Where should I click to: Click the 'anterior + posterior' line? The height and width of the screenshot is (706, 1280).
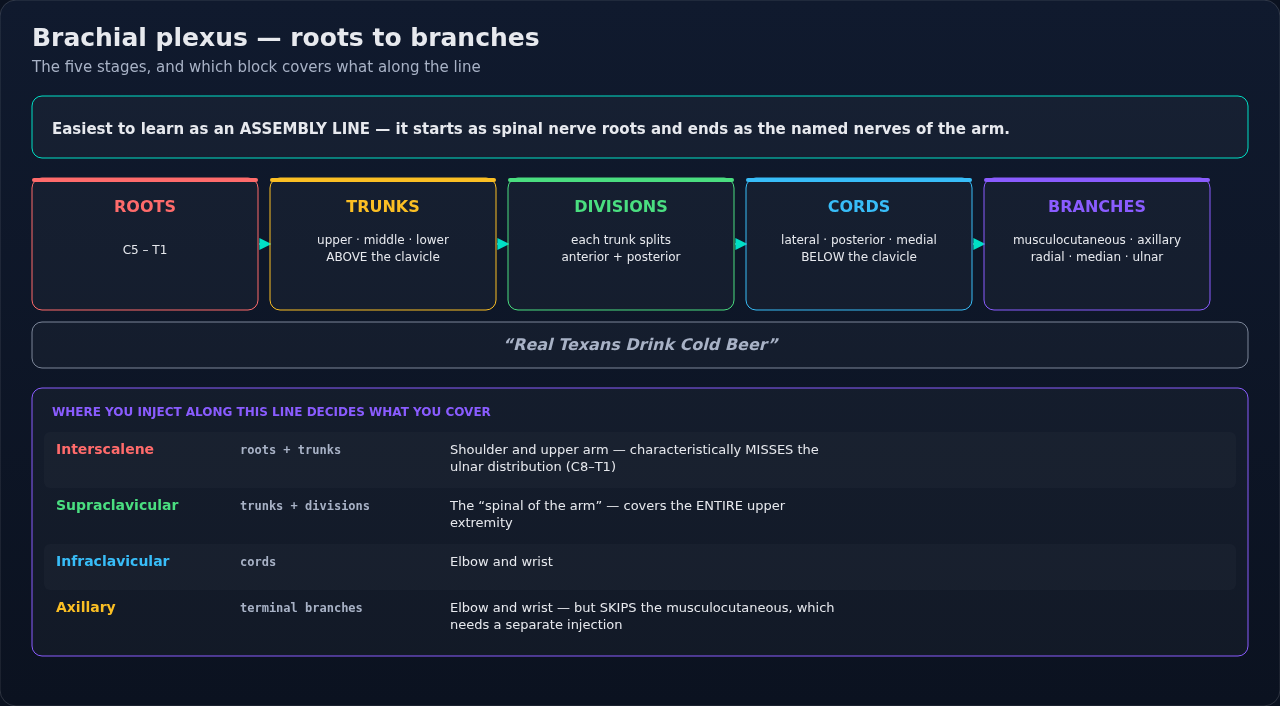tap(621, 257)
